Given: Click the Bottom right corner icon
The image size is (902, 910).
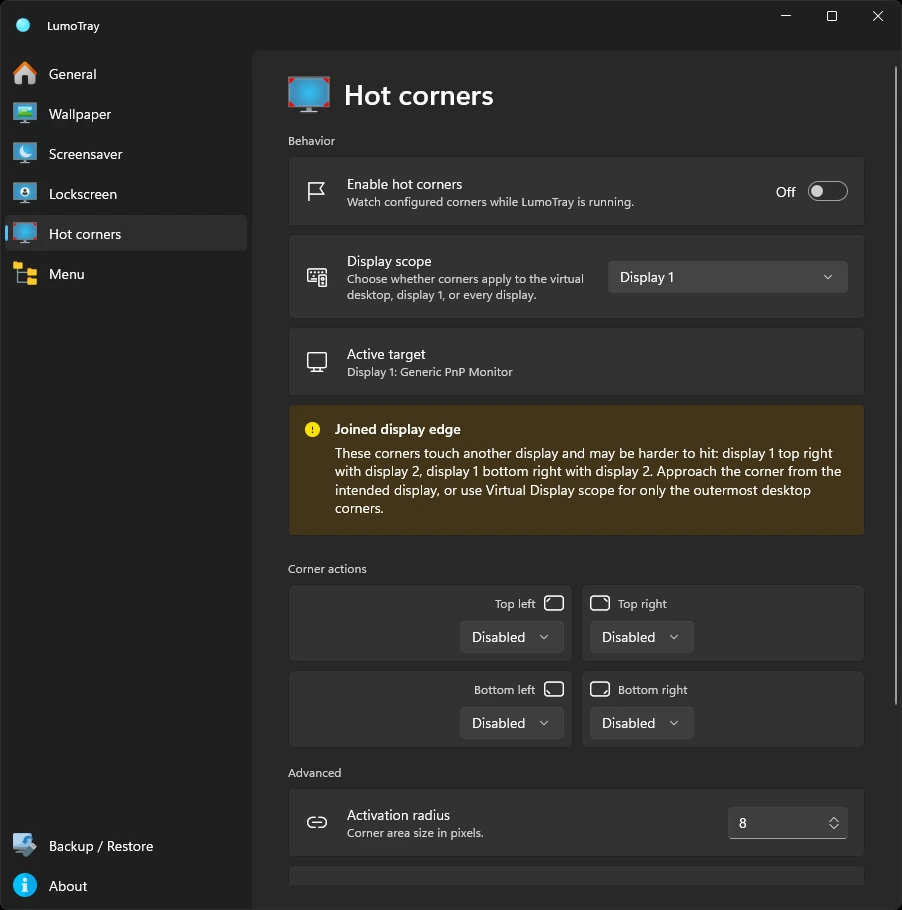Looking at the screenshot, I should [x=600, y=689].
